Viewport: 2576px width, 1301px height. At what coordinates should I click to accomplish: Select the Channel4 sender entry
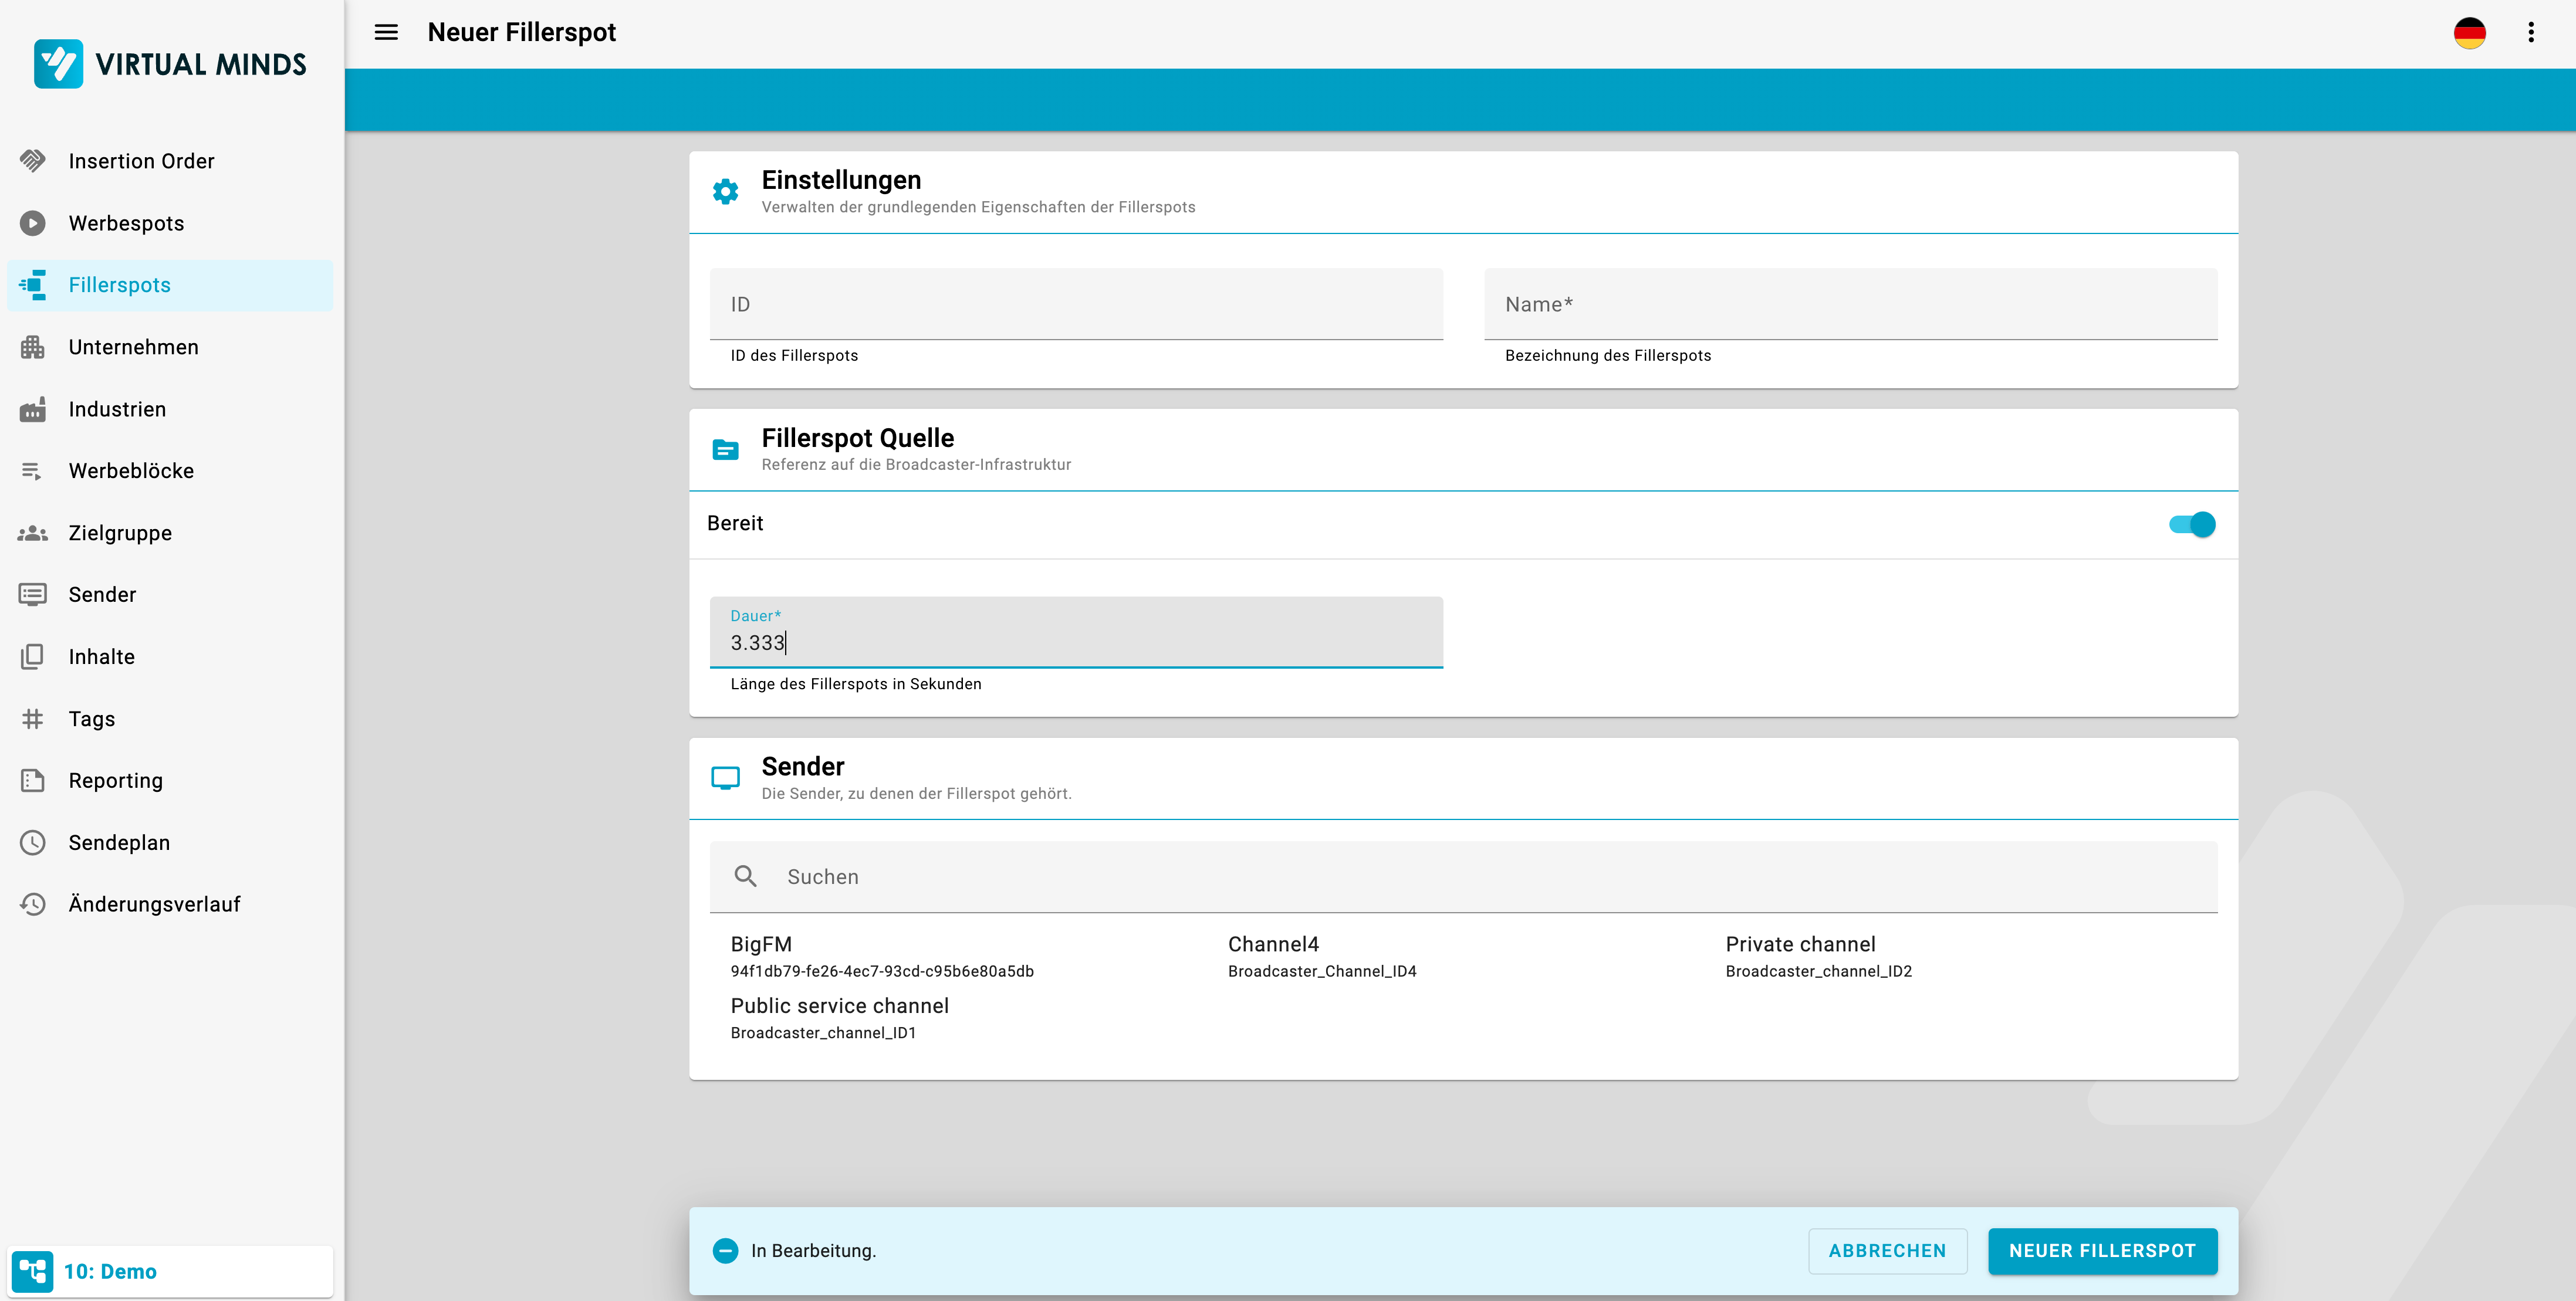pyautogui.click(x=1321, y=955)
